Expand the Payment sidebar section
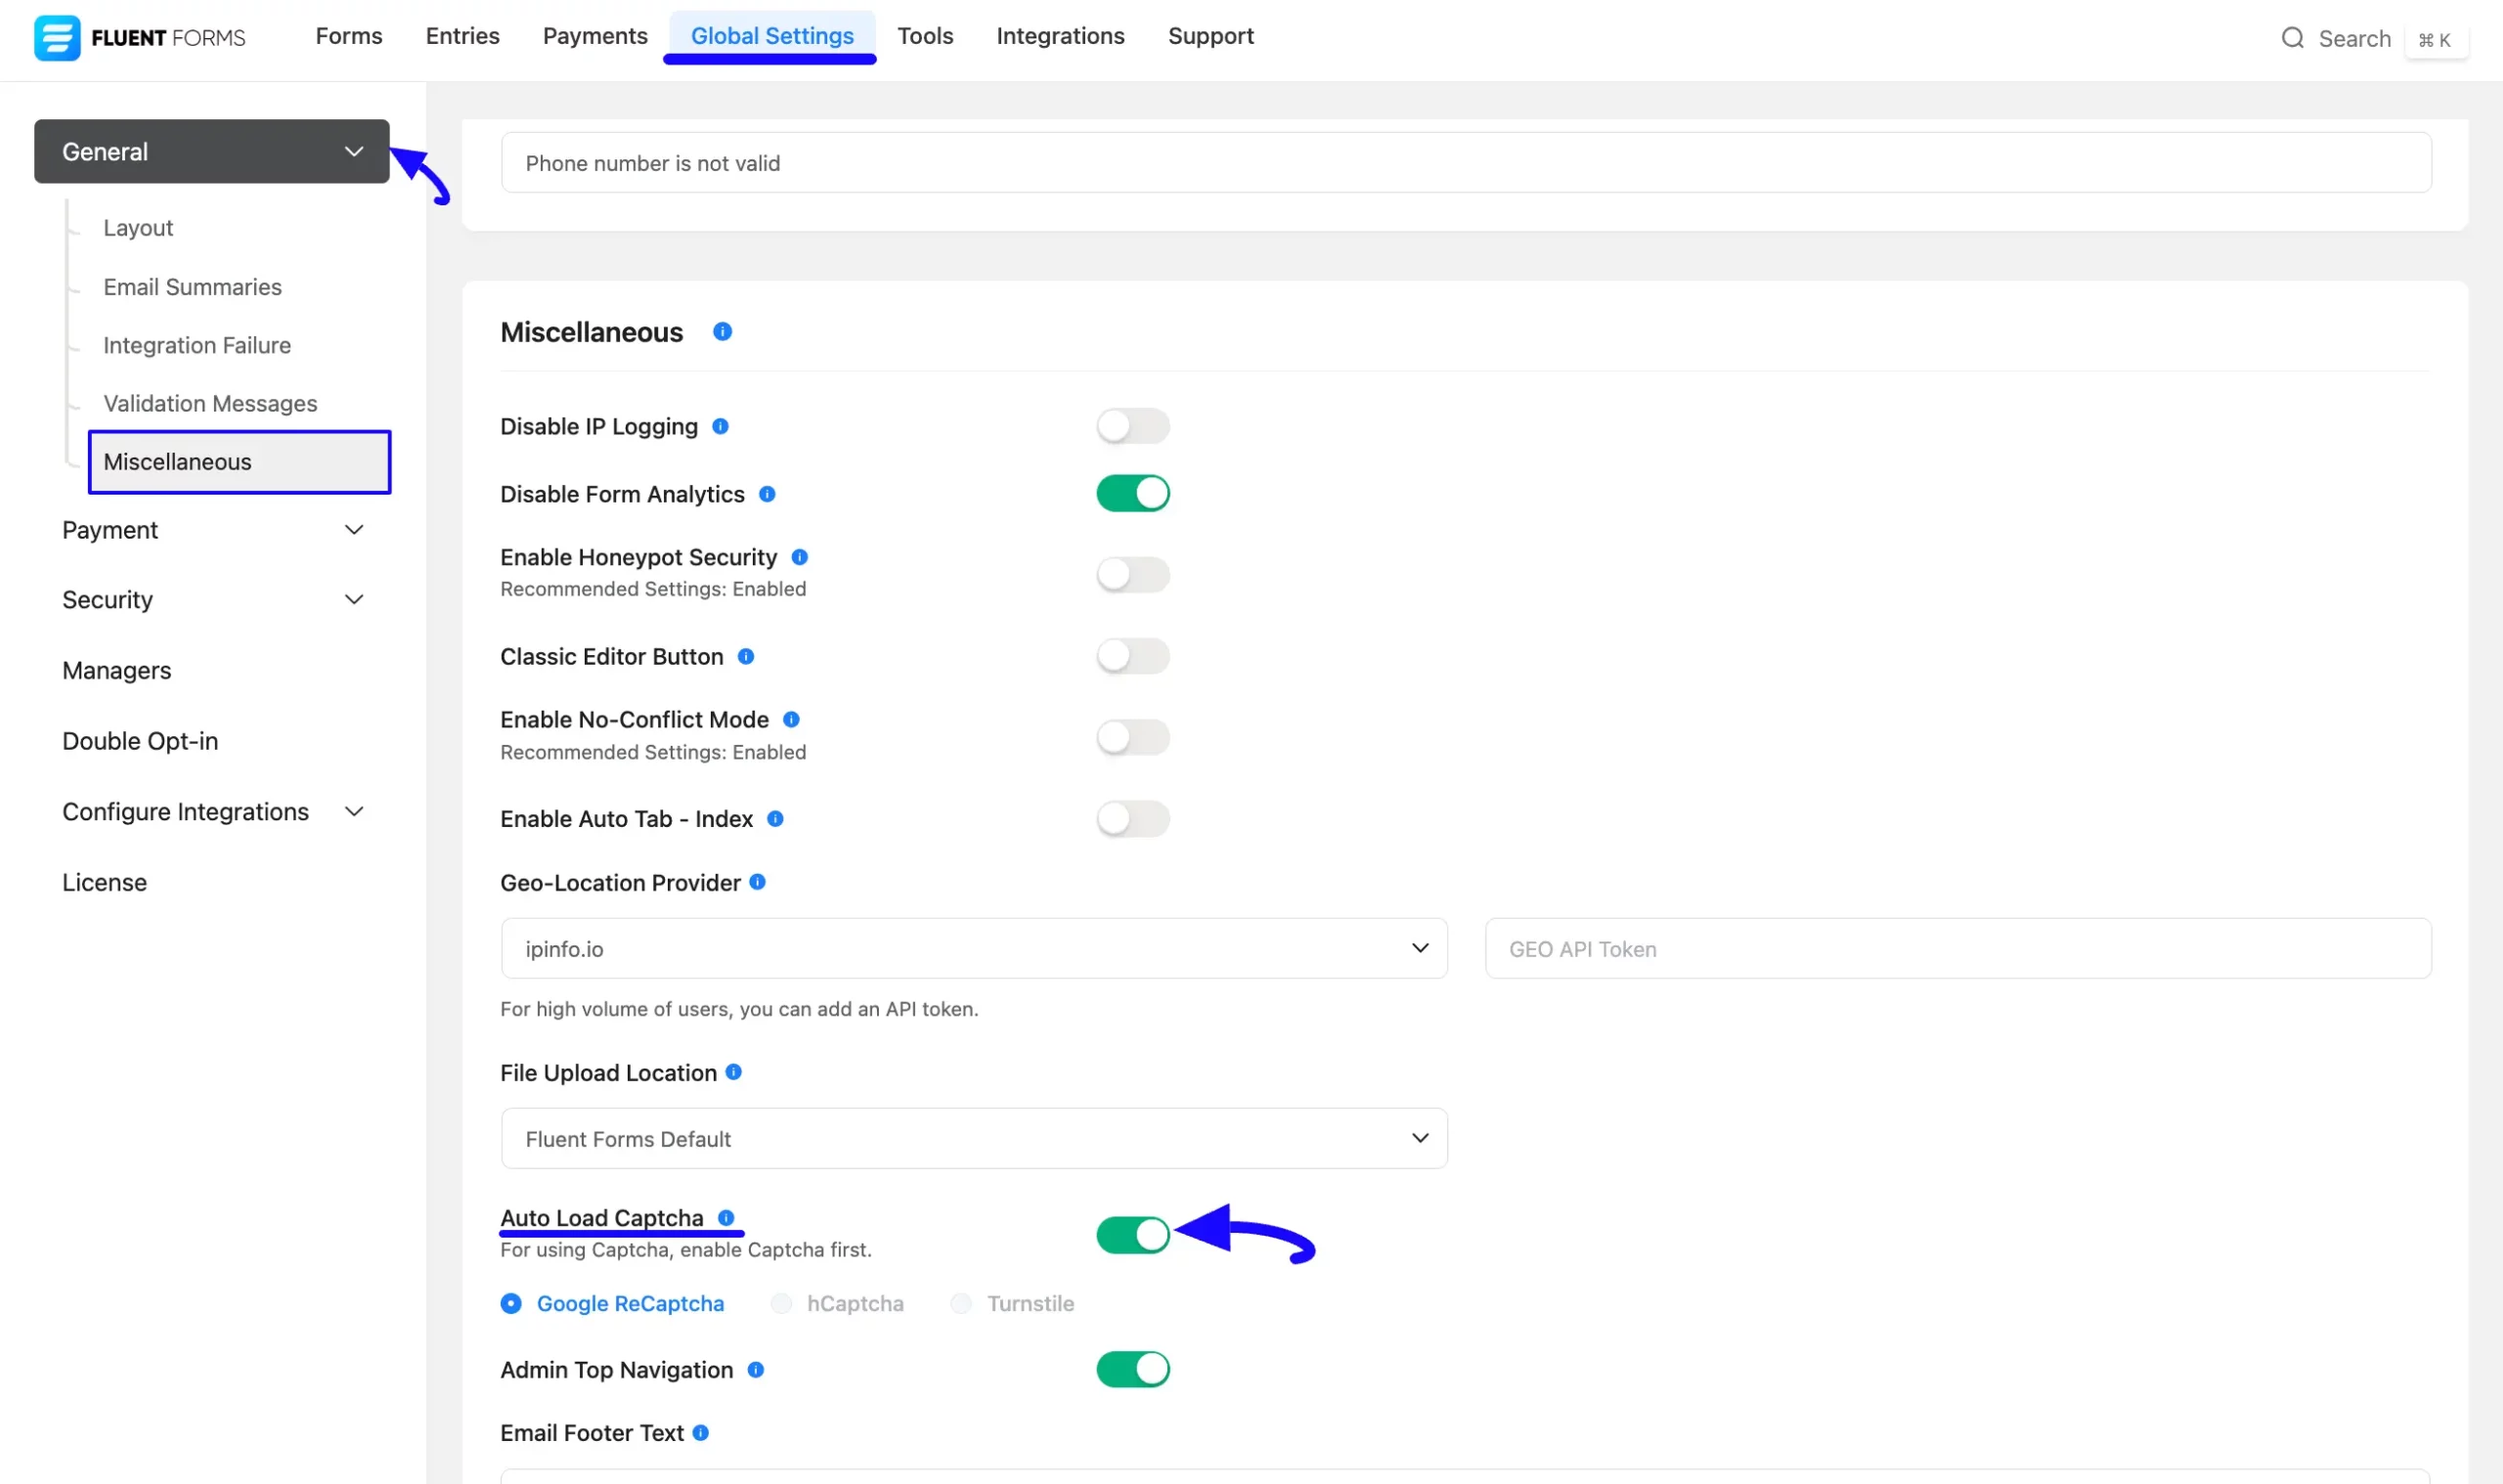2503x1484 pixels. pyautogui.click(x=212, y=531)
